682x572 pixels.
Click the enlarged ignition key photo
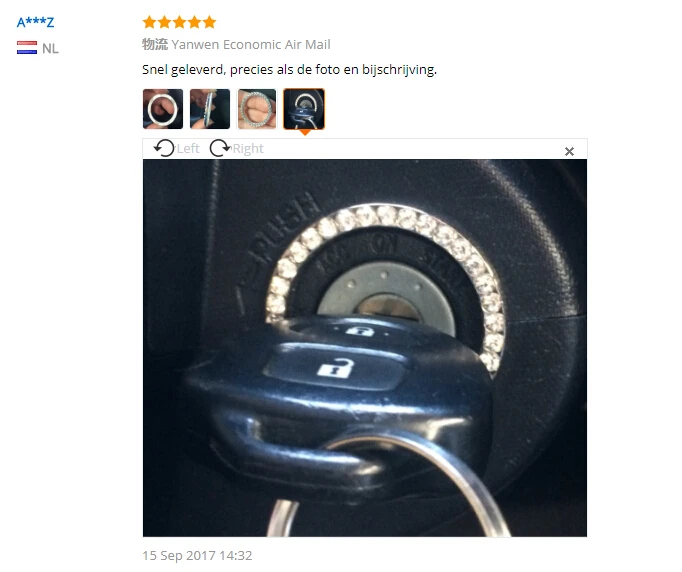coord(364,348)
